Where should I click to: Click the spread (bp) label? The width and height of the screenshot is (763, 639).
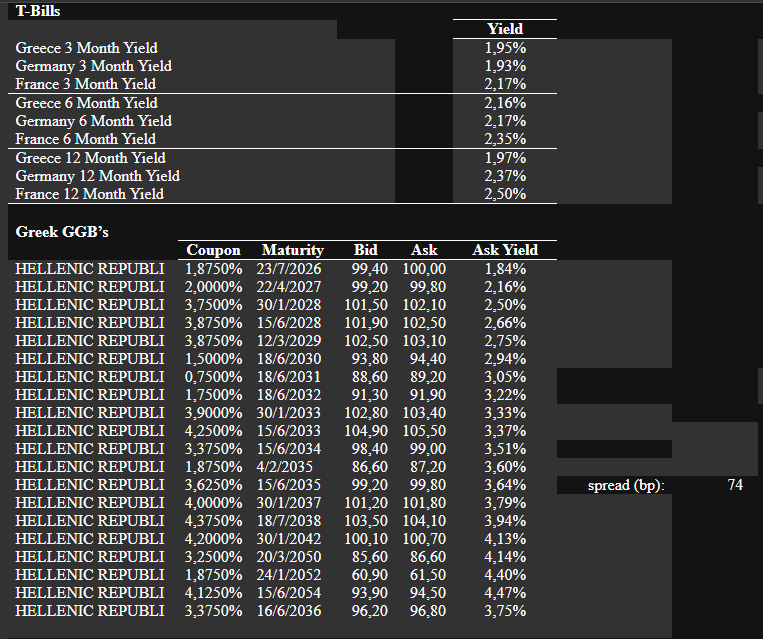click(626, 485)
